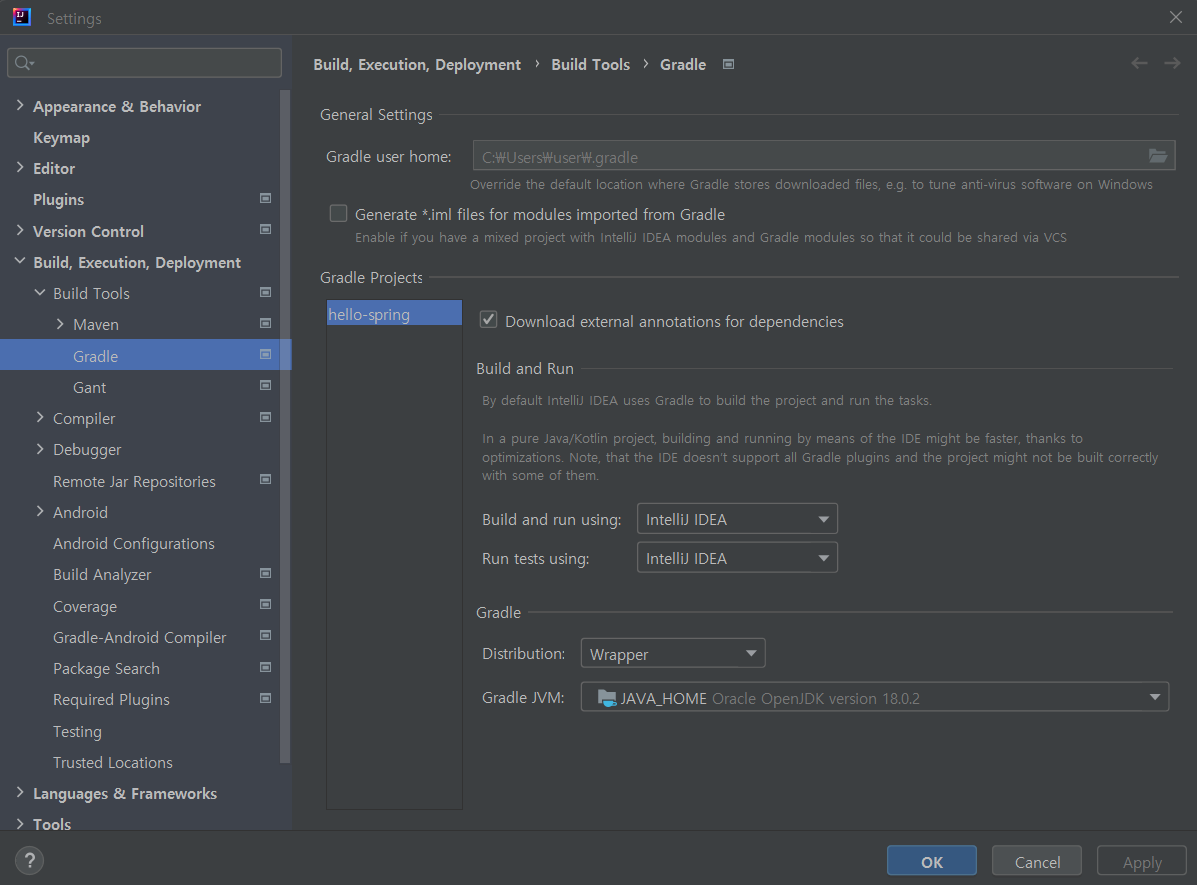Click the project-level marker icon beside Gradle breadcrumb

point(728,64)
